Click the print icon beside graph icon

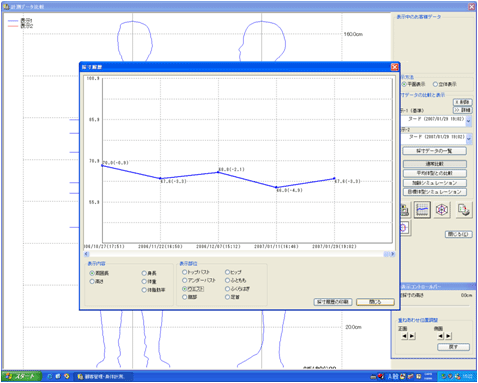[x=405, y=210]
